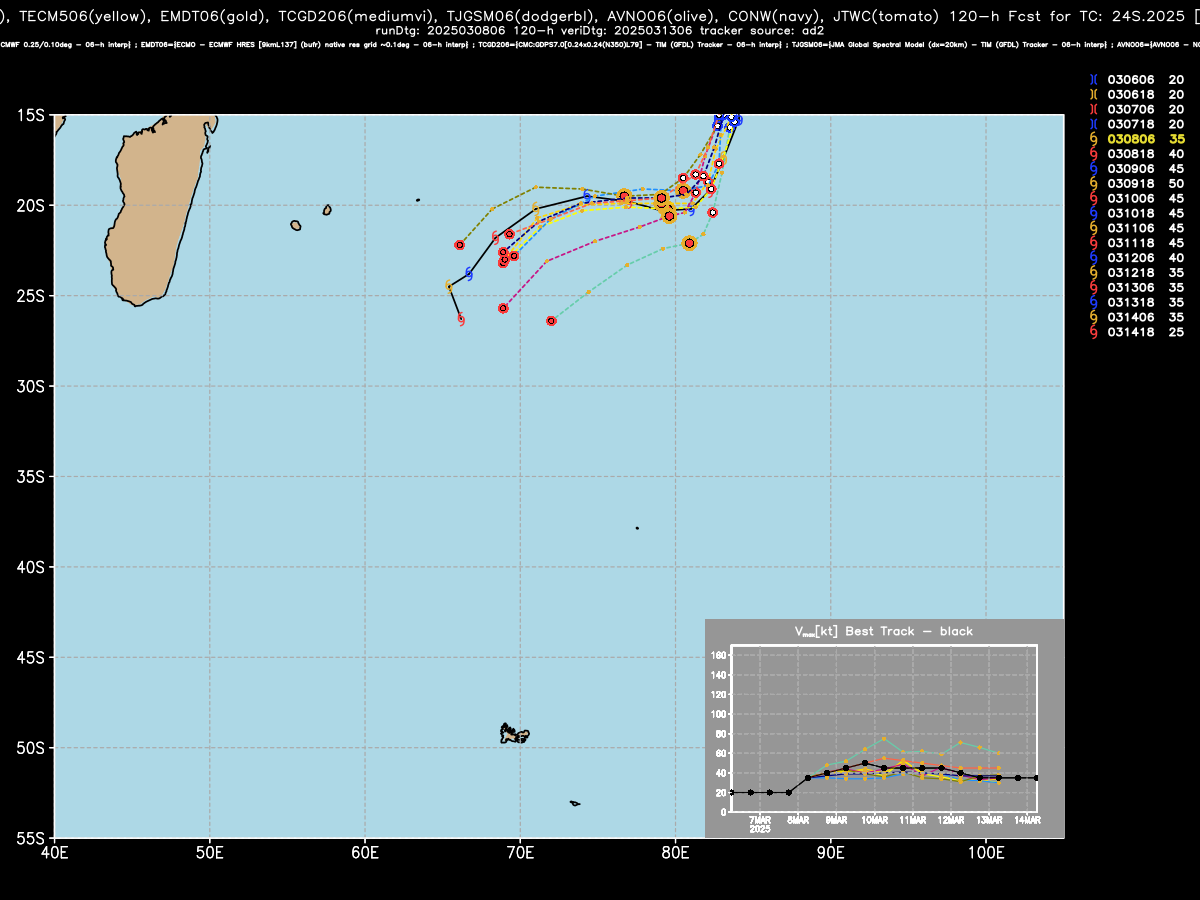The width and height of the screenshot is (1200, 900).
Task: Click the 50 intensity value for 030918
Action: (x=1177, y=184)
